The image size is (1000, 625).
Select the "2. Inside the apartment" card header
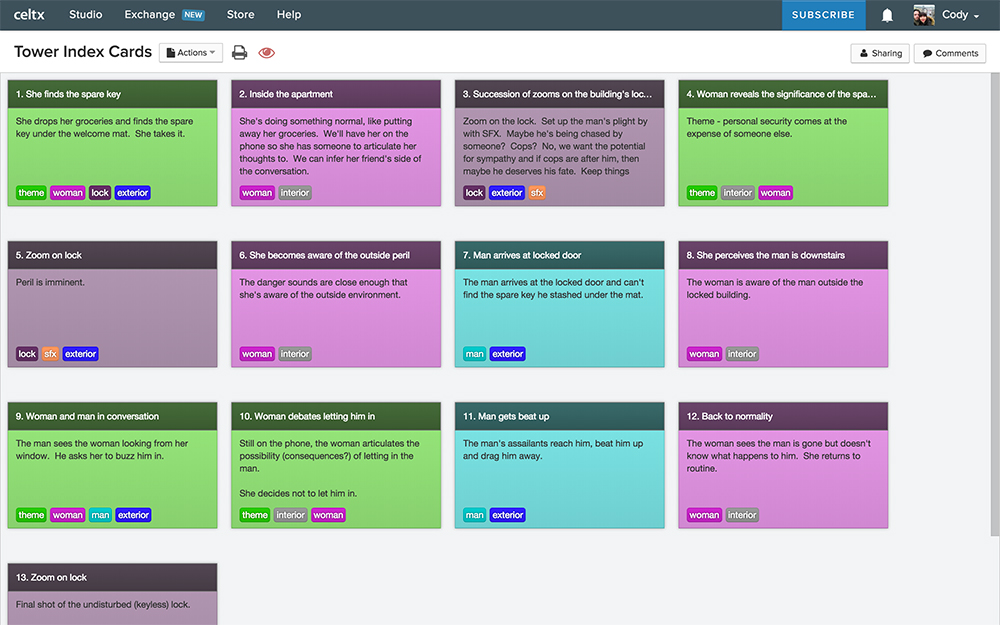(336, 94)
